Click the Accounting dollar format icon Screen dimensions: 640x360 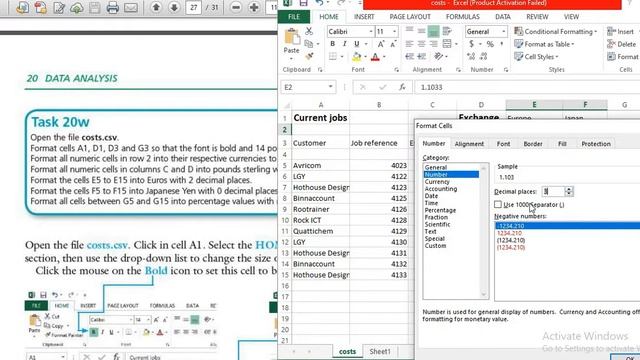pos(471,44)
